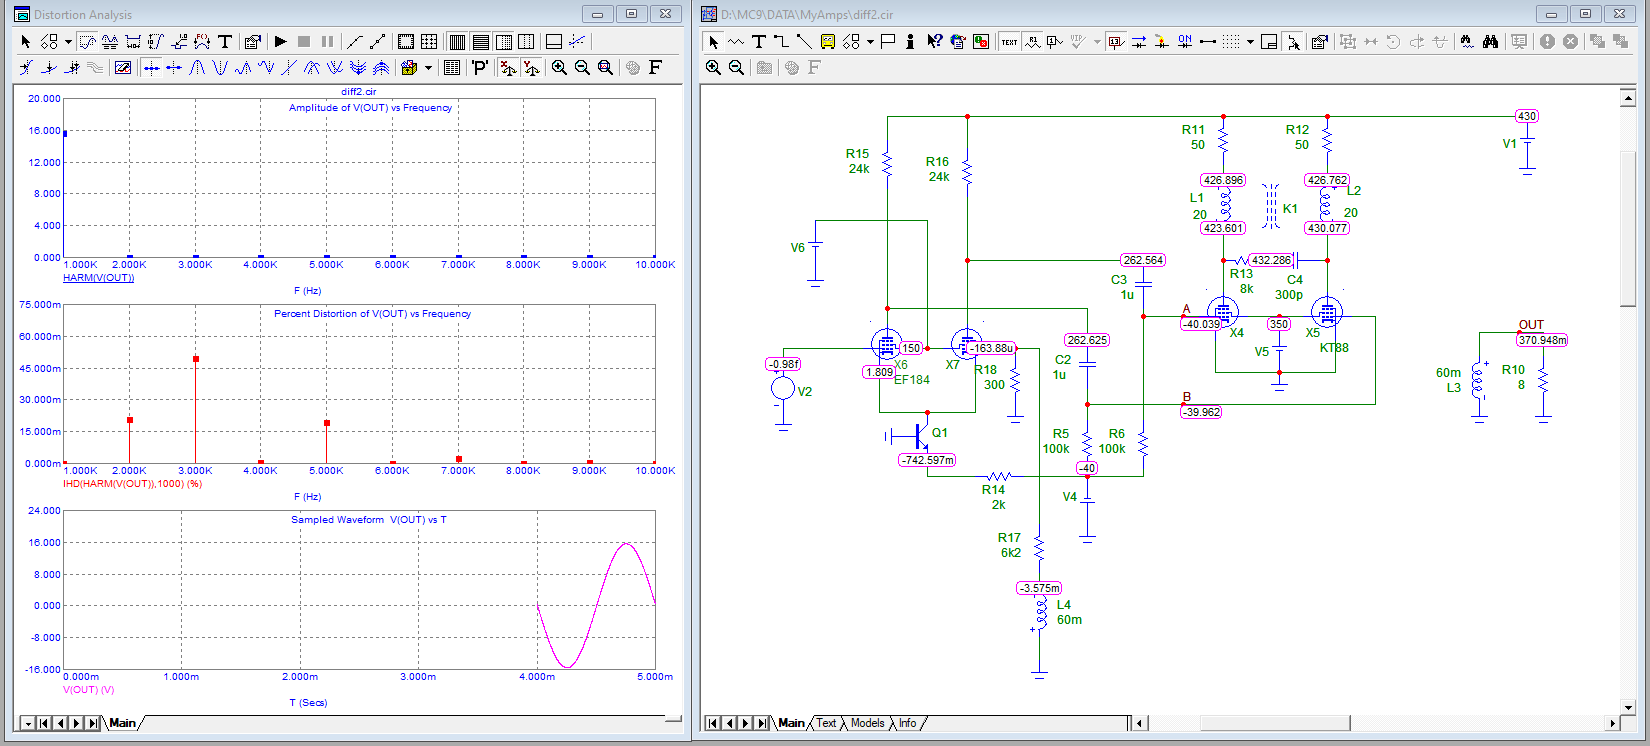Open the color chest dropdown arrow

[428, 67]
